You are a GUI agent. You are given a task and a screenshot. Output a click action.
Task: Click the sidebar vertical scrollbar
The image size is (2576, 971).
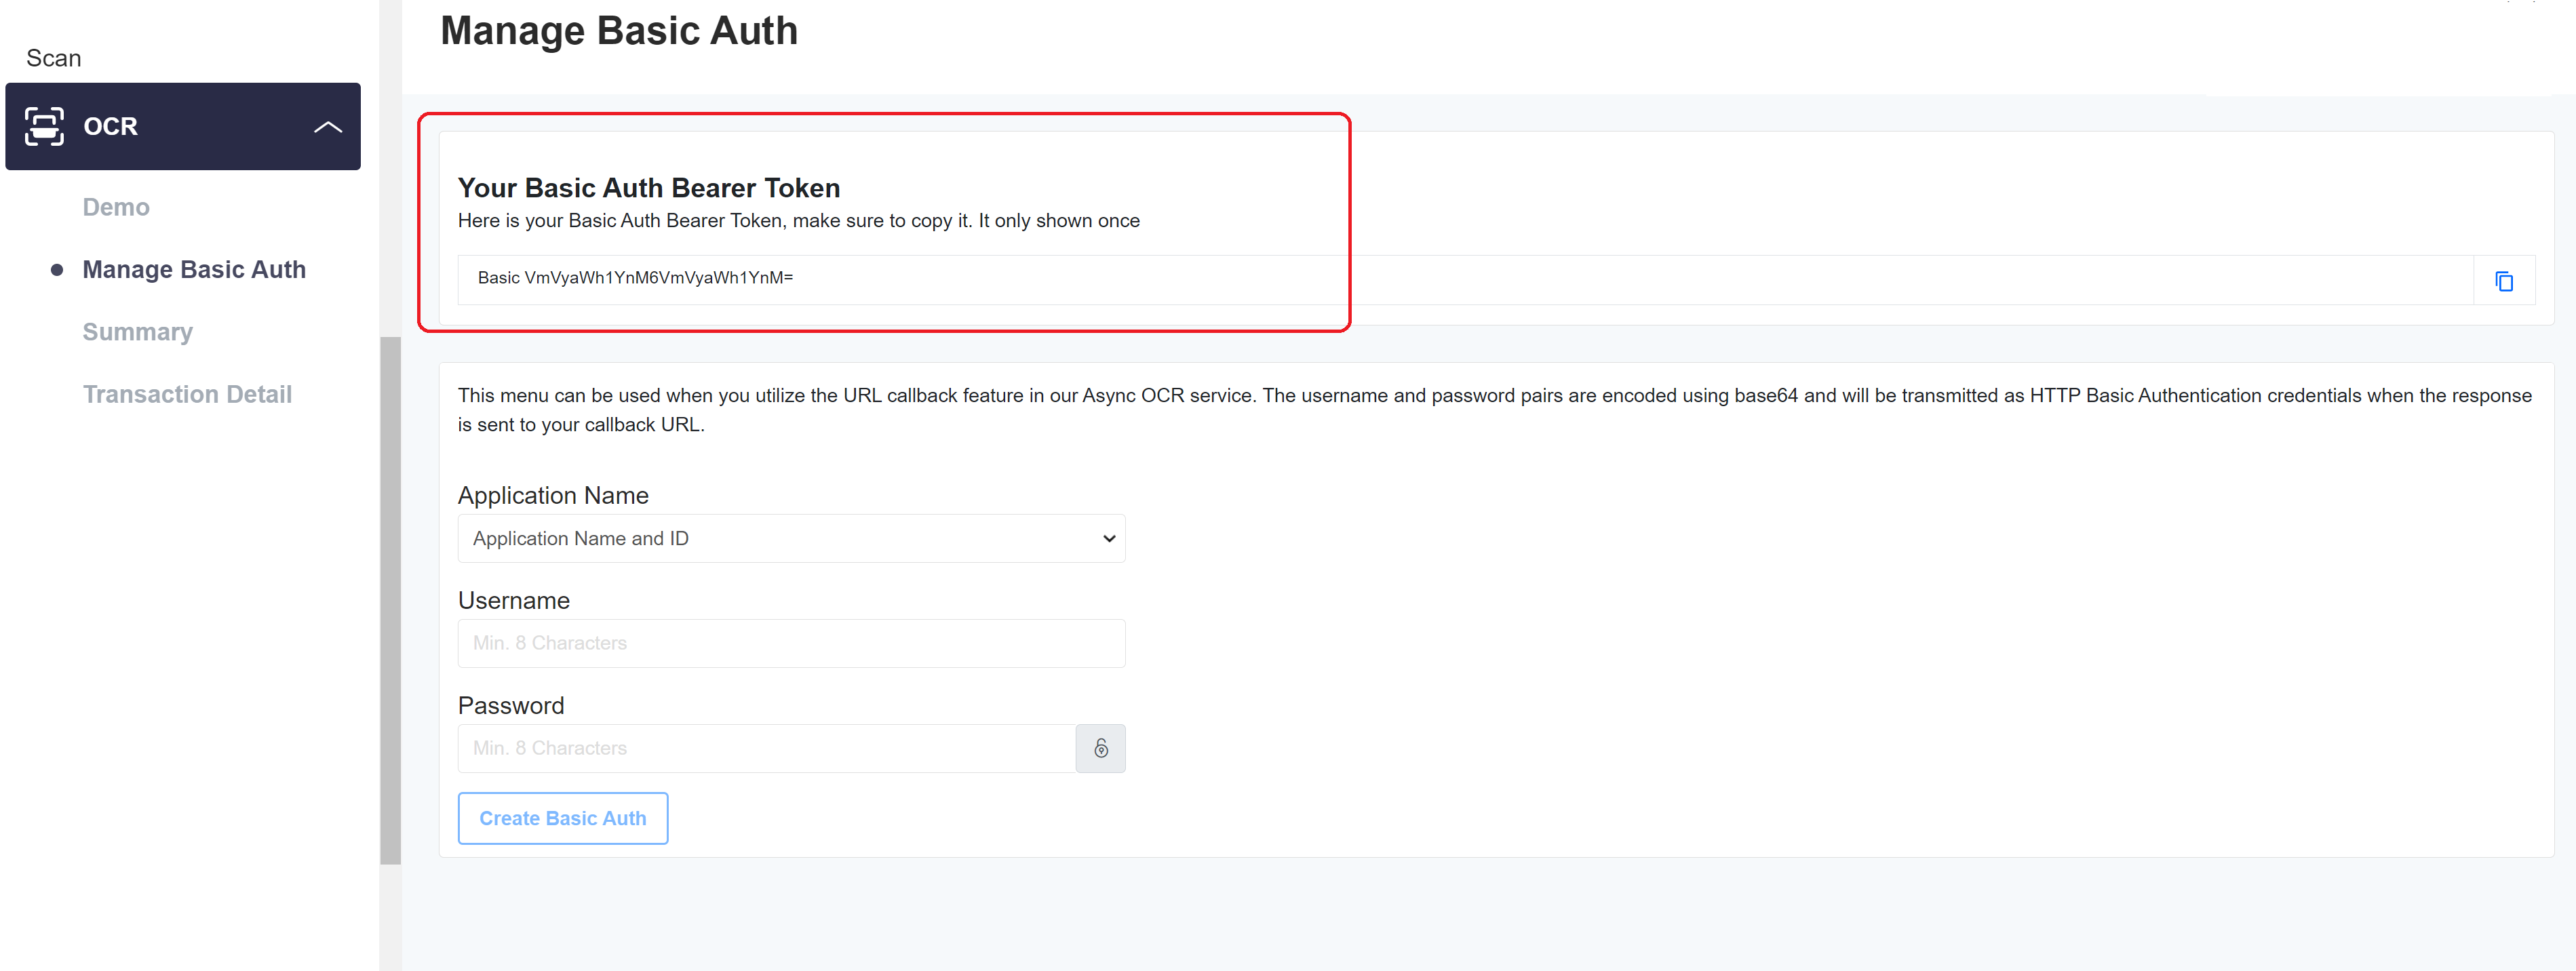tap(390, 600)
